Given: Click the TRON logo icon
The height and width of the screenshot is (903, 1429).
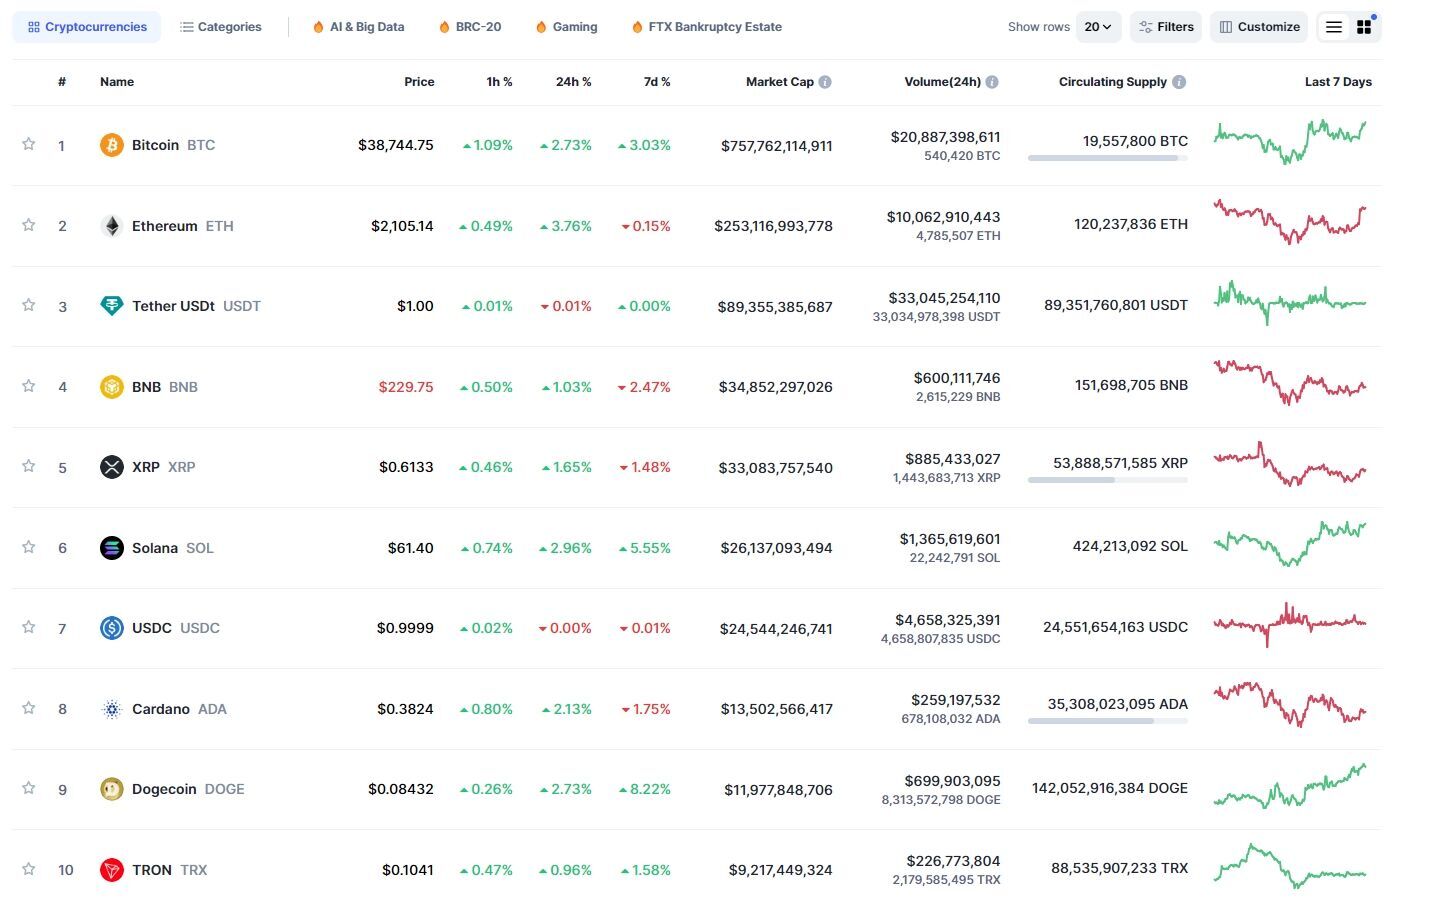Looking at the screenshot, I should tap(112, 870).
